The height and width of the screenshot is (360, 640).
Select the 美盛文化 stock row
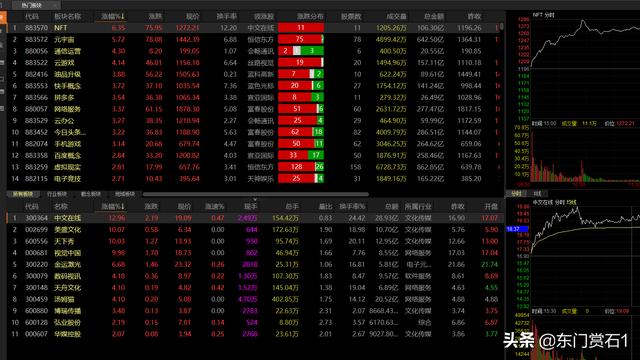pyautogui.click(x=256, y=230)
